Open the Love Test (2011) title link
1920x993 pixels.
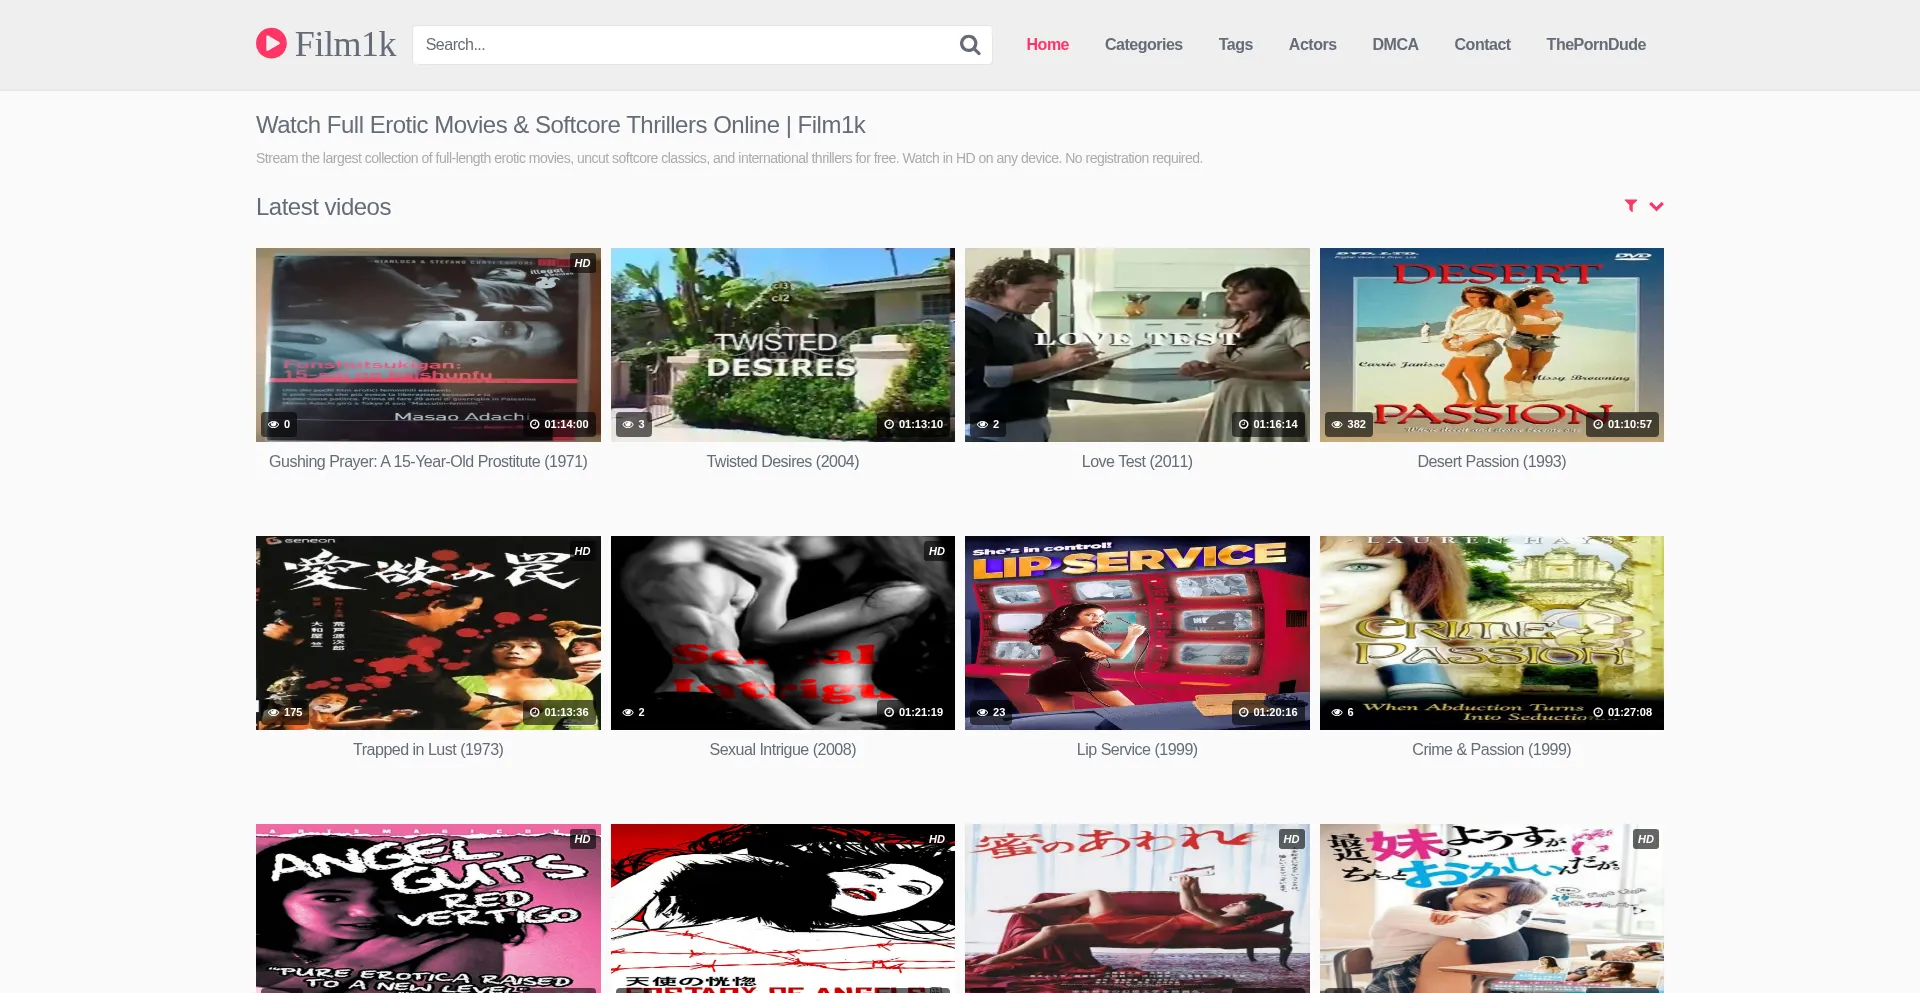pos(1137,462)
